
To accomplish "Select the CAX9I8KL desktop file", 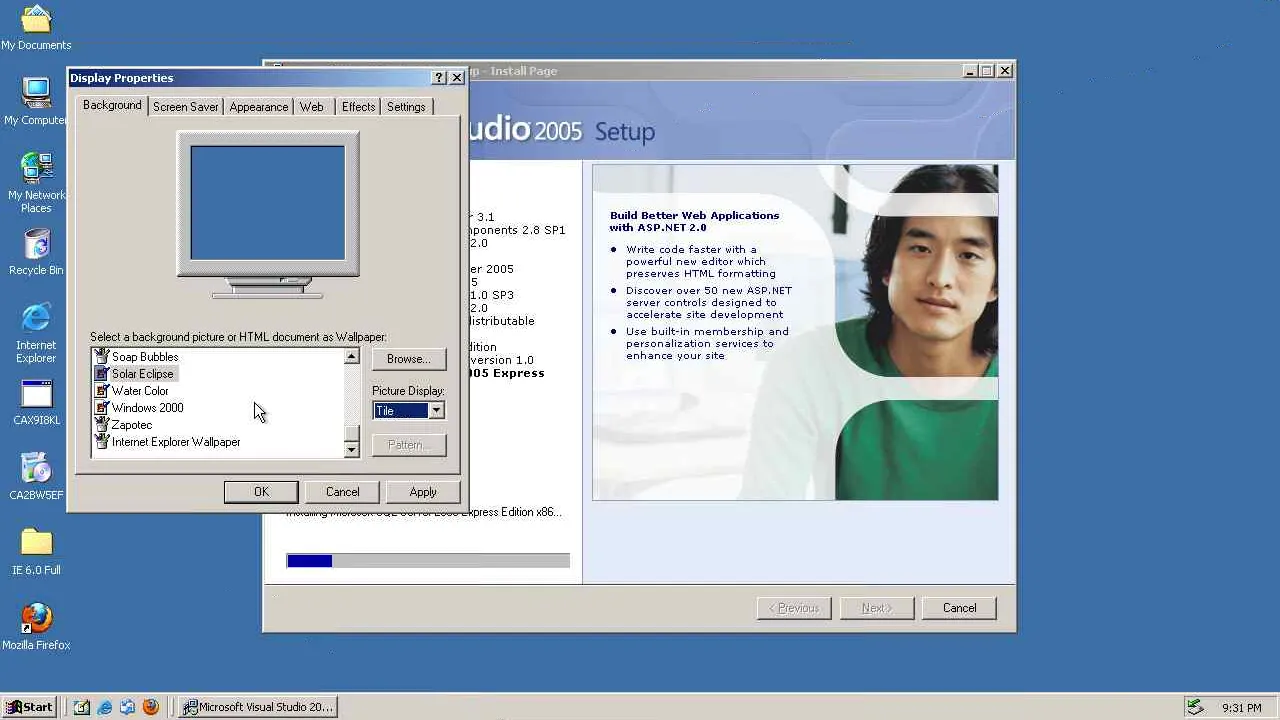I will click(36, 402).
